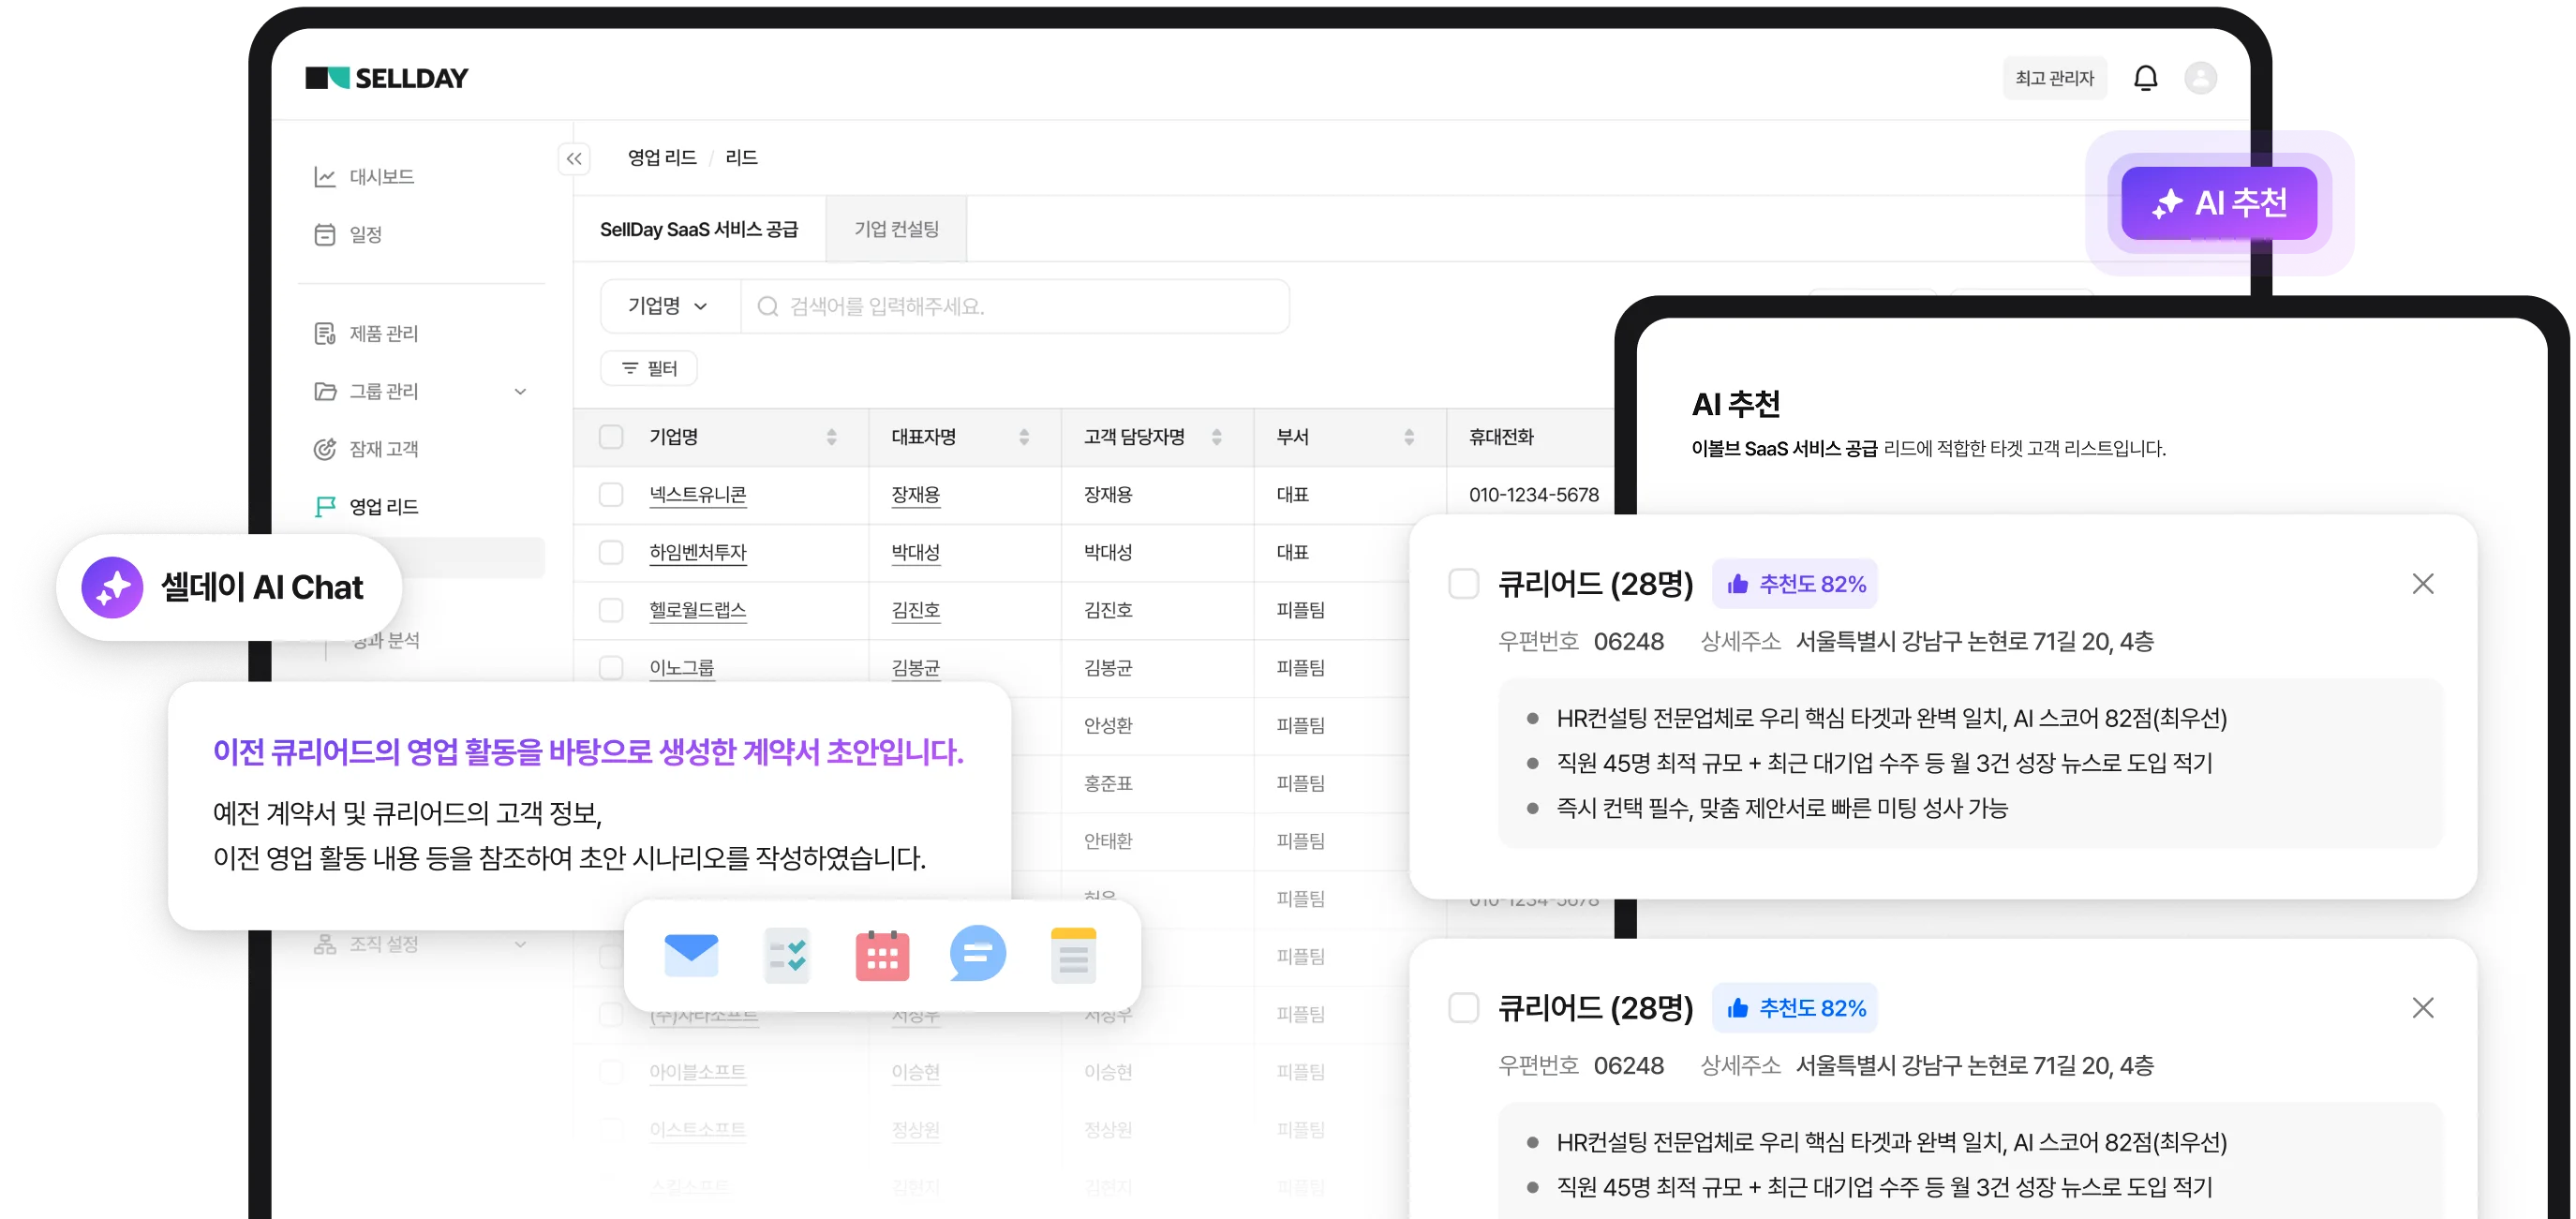Open the 하임벤처투자 company link
This screenshot has height=1219, width=2576.
click(697, 552)
